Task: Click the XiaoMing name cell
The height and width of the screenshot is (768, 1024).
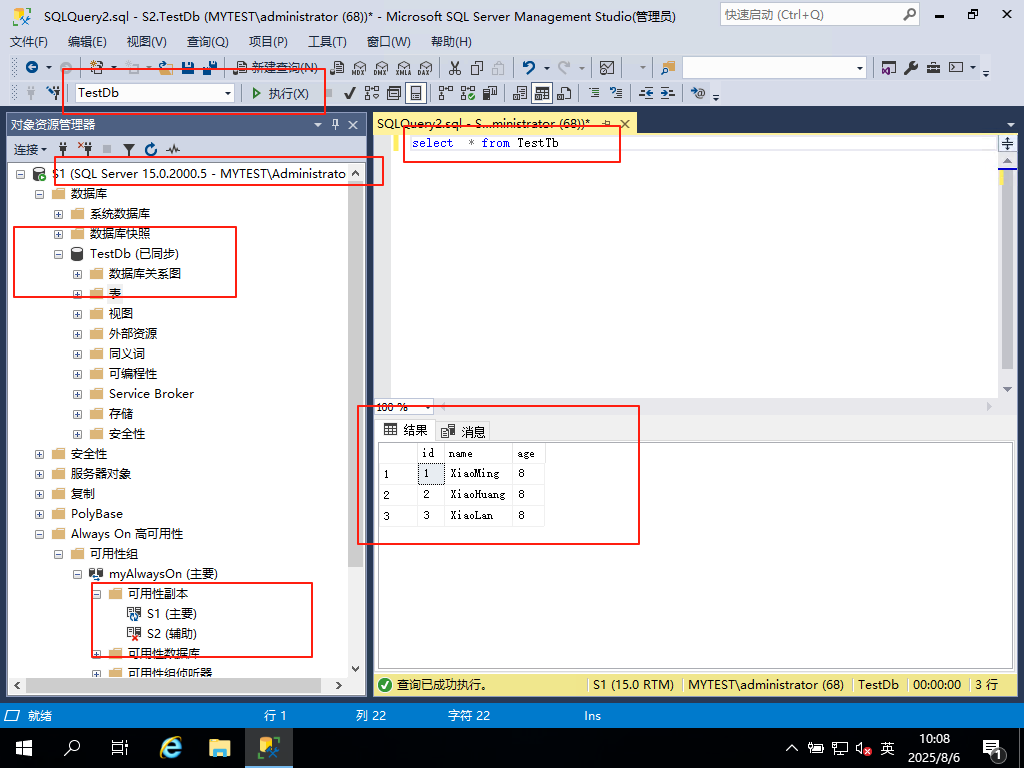Action: tap(478, 473)
